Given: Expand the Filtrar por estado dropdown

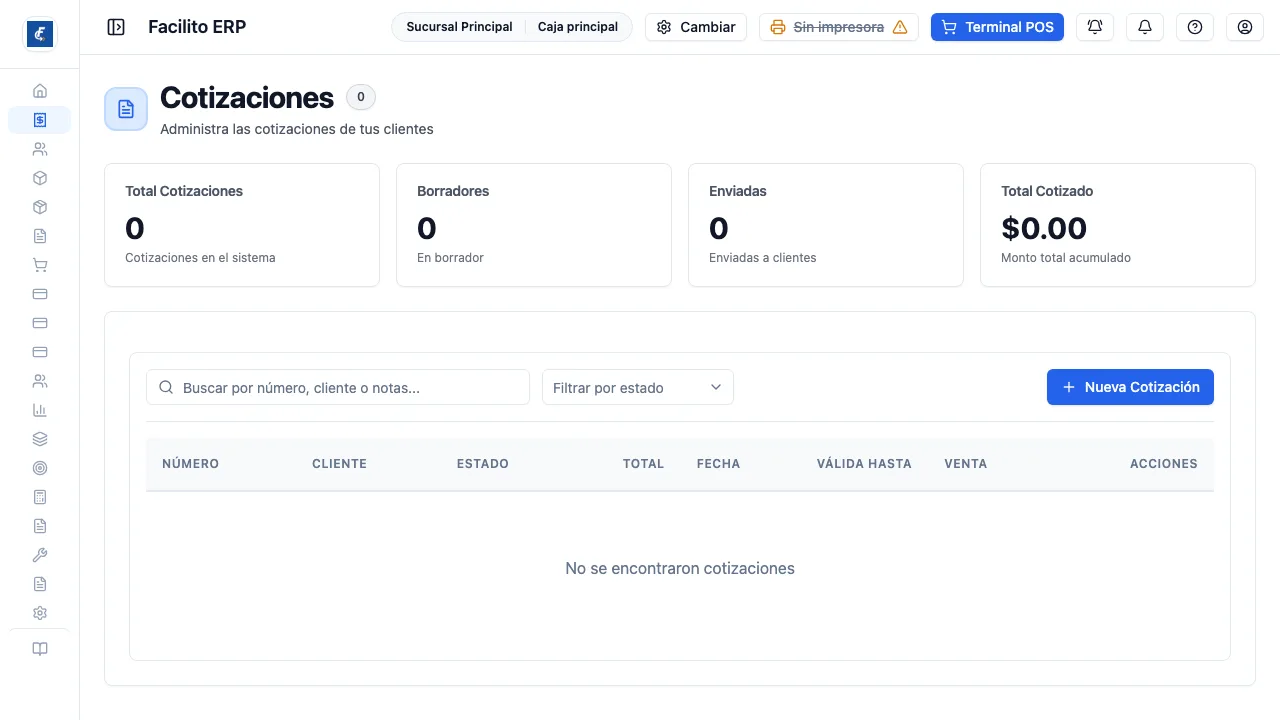Looking at the screenshot, I should tap(638, 387).
